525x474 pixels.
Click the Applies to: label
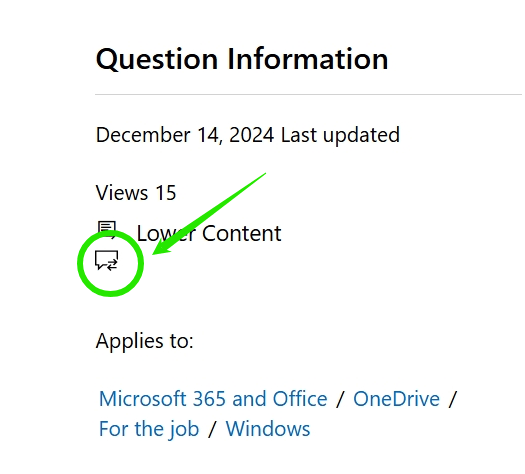coord(144,341)
